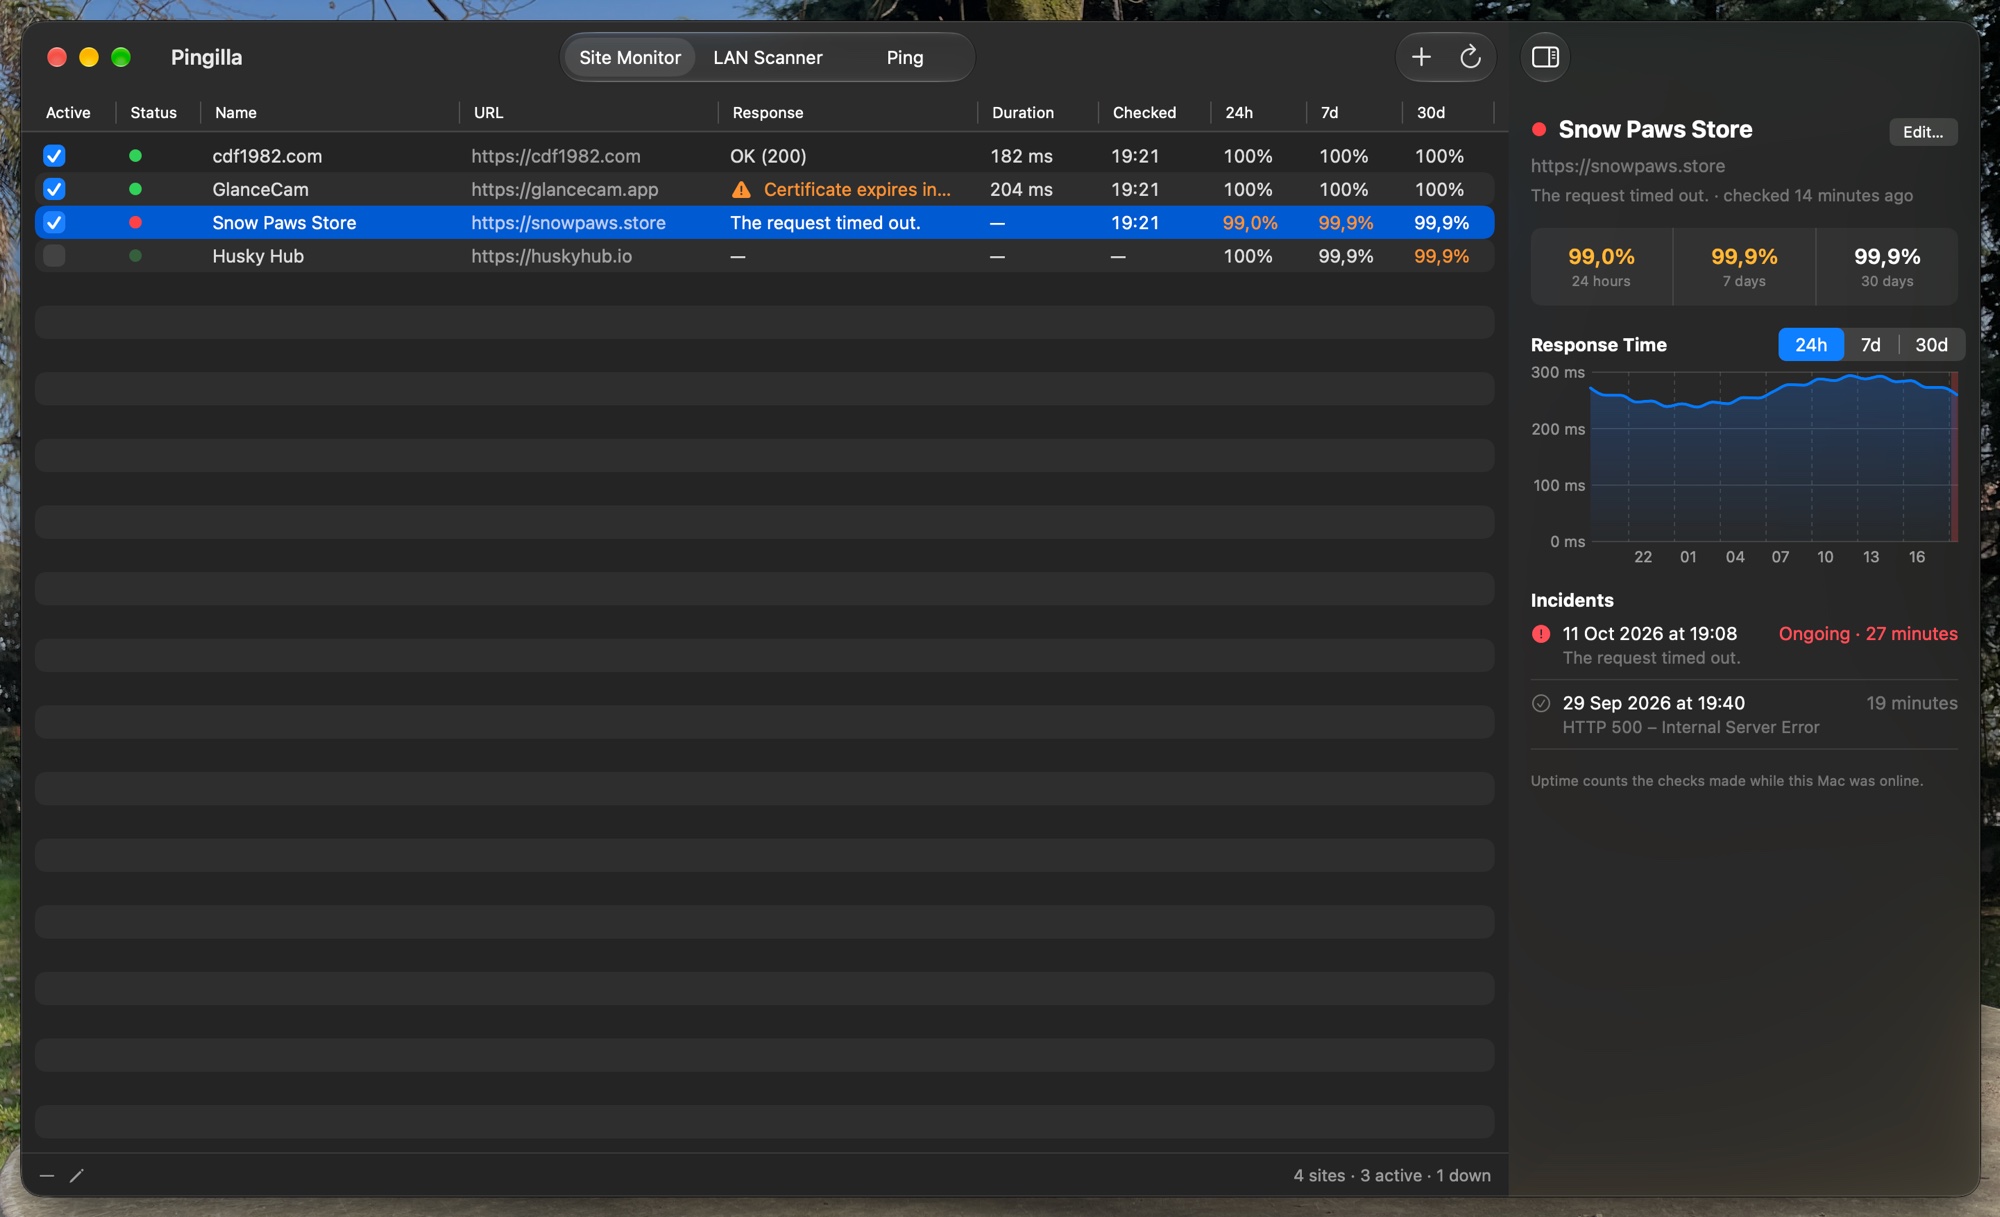2000x1217 pixels.
Task: Refresh all site checks
Action: (x=1470, y=57)
